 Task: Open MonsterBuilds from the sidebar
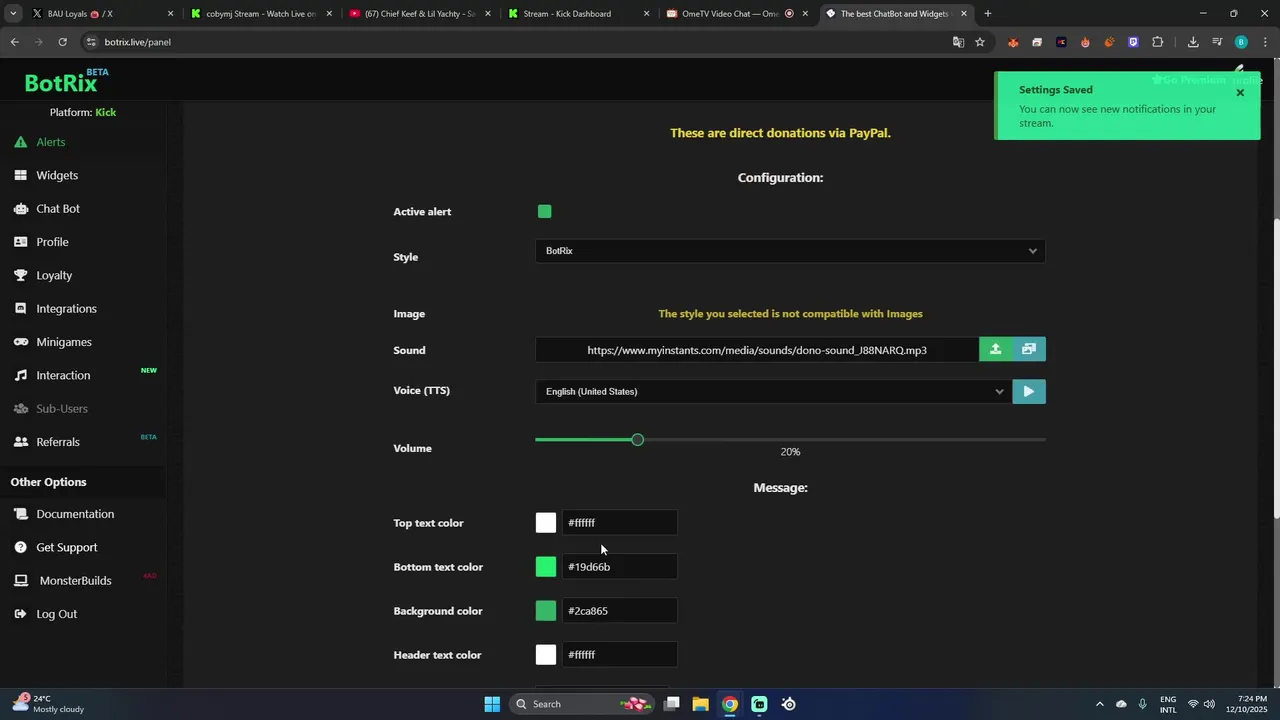(75, 581)
